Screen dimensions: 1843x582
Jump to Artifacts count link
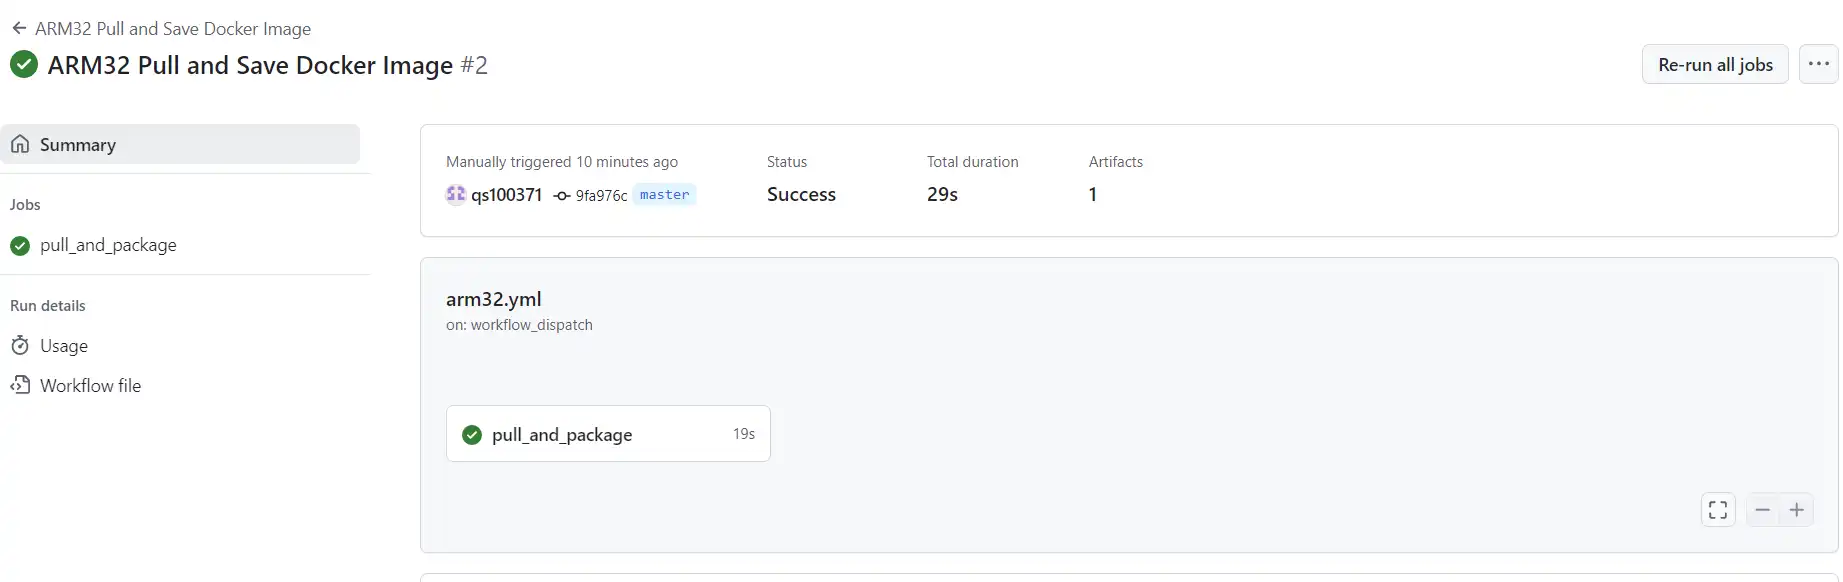1093,195
